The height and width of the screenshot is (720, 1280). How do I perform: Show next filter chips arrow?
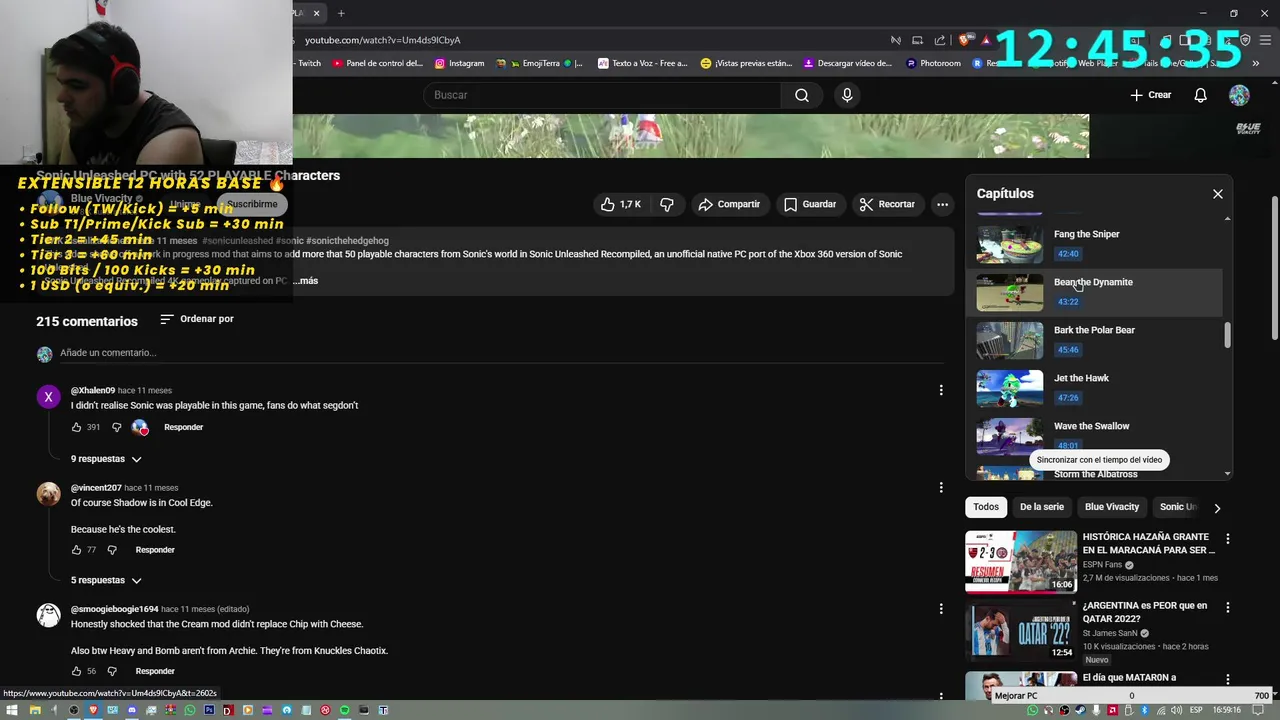[x=1217, y=508]
